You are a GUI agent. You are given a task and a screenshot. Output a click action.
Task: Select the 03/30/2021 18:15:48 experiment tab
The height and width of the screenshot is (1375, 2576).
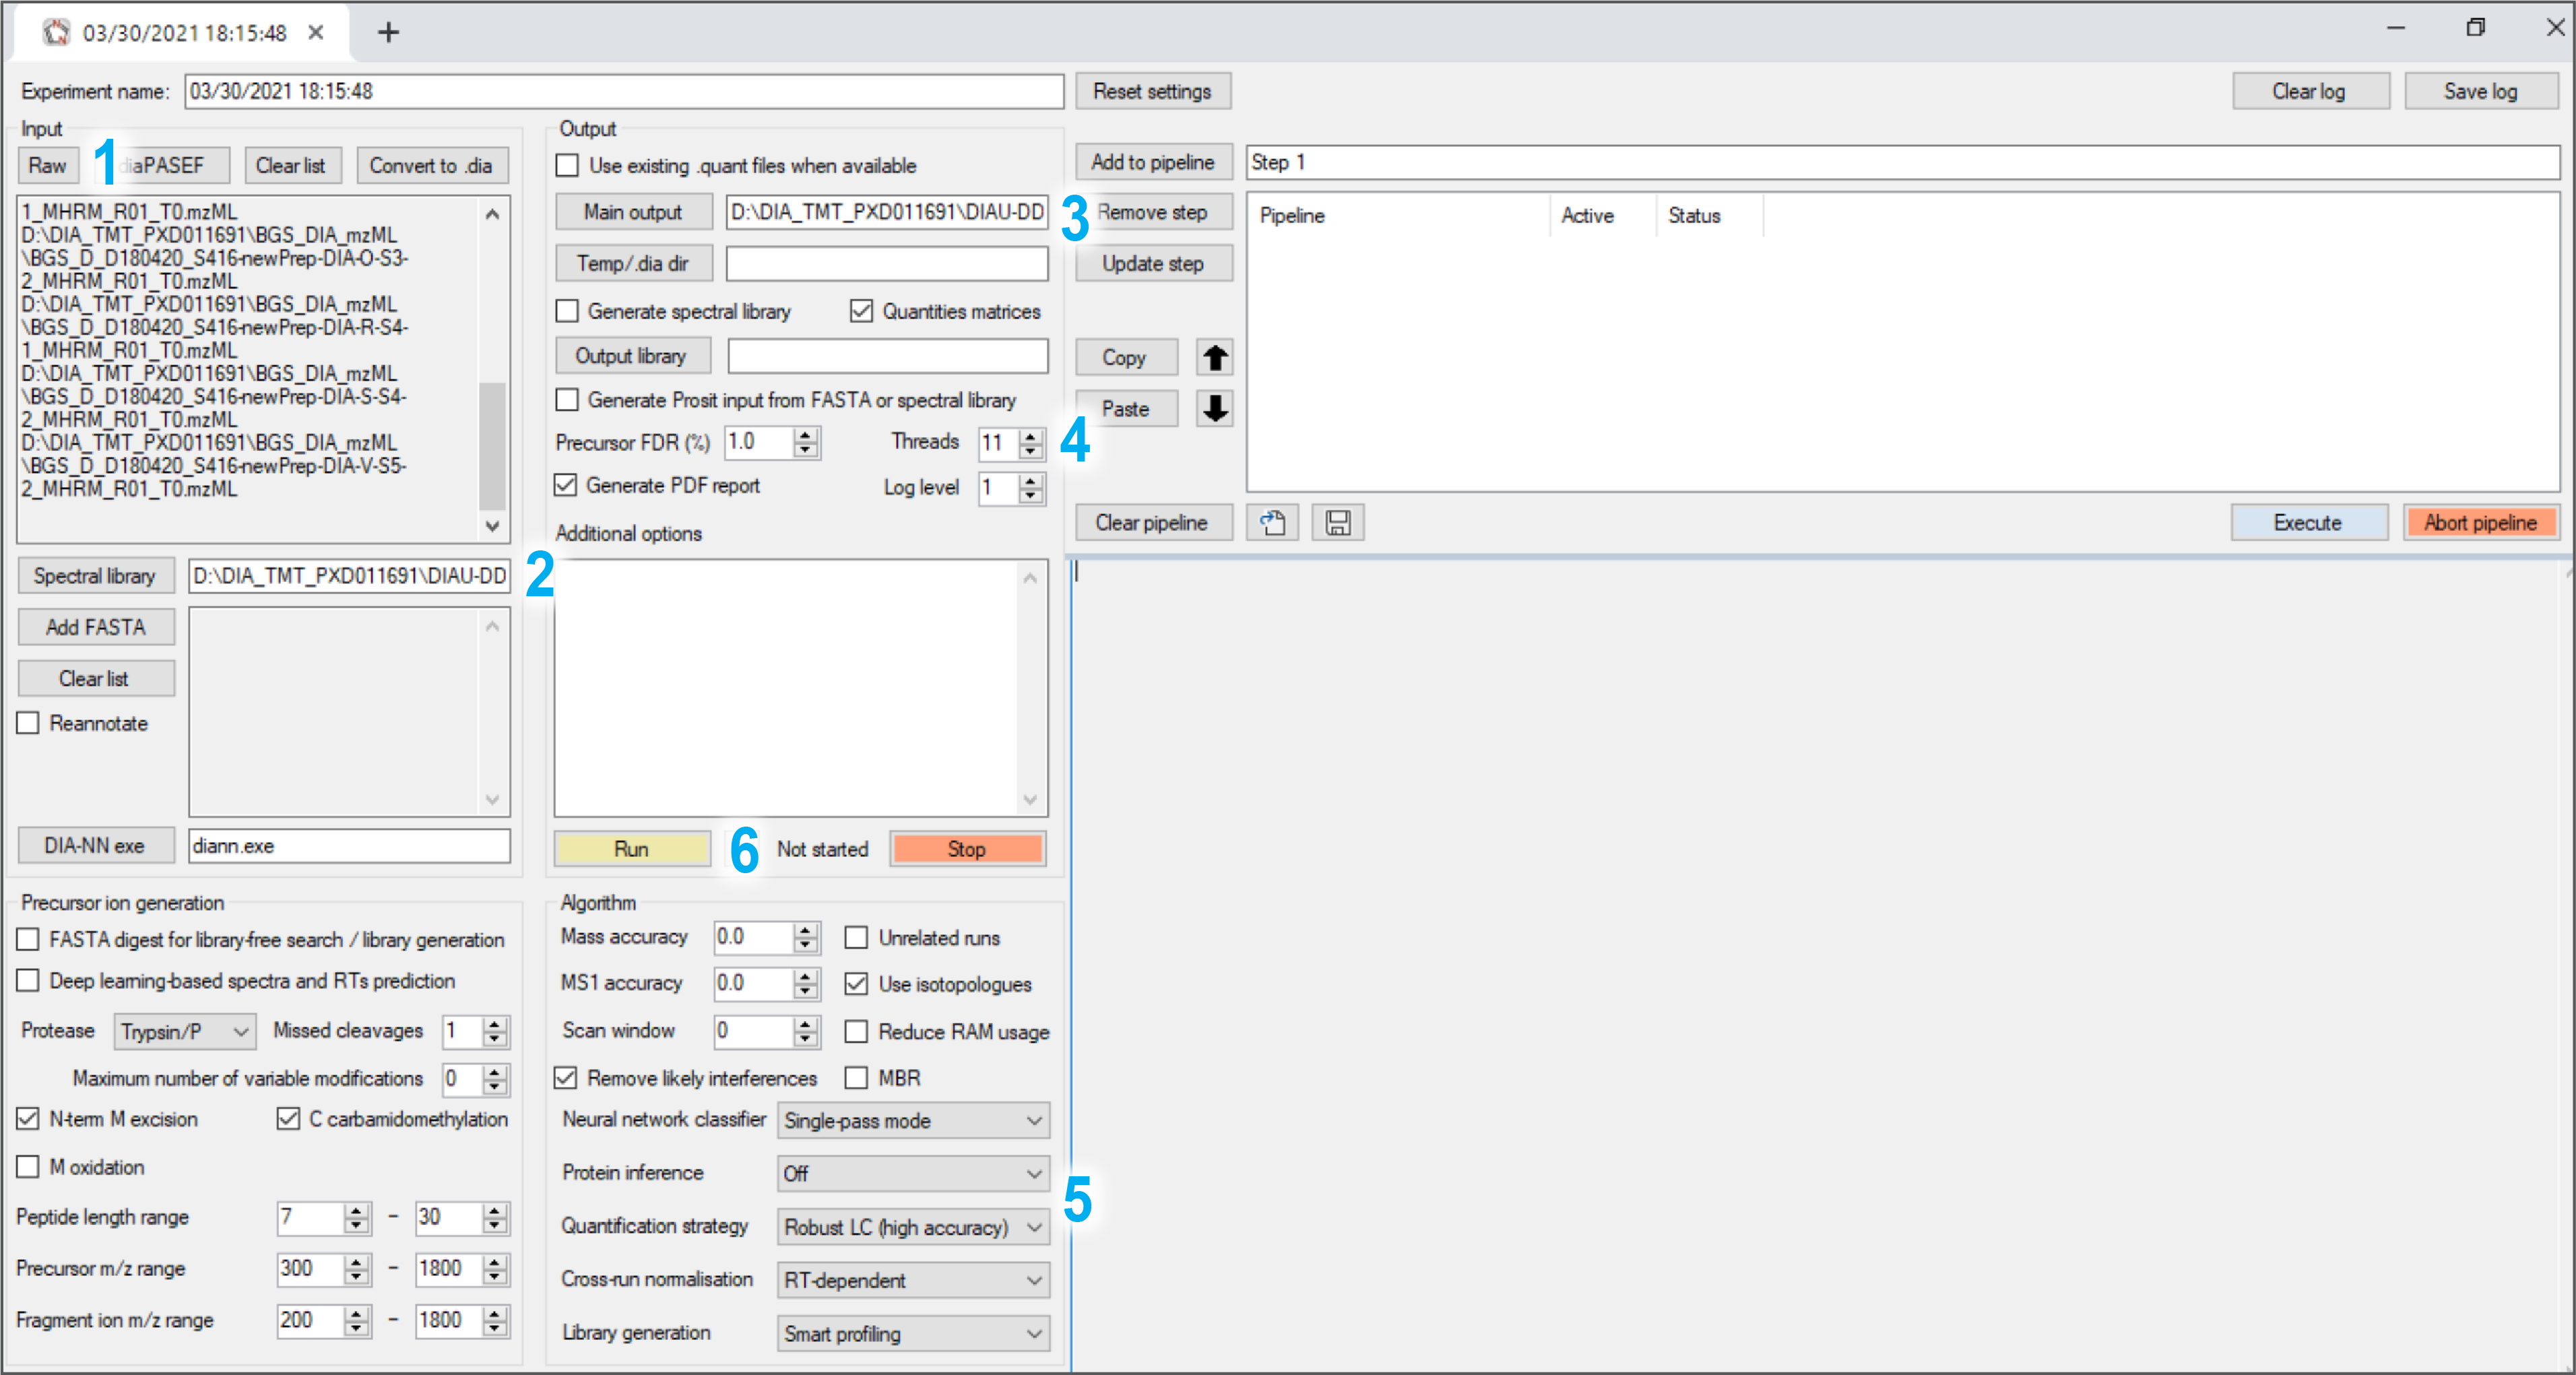184,32
